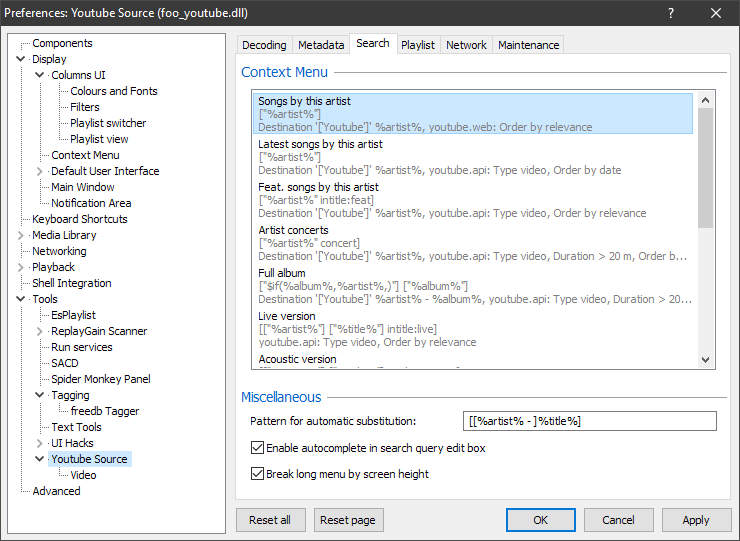Toggle Break long menu by screen height

259,474
